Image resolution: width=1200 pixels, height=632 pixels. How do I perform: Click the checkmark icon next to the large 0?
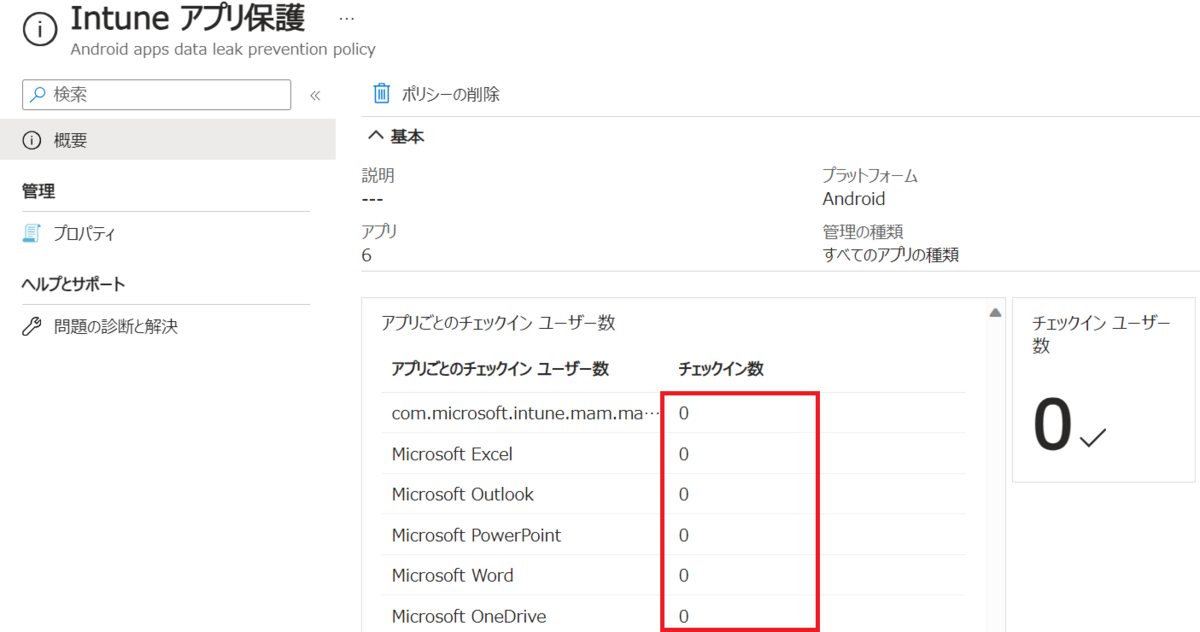click(x=1094, y=436)
